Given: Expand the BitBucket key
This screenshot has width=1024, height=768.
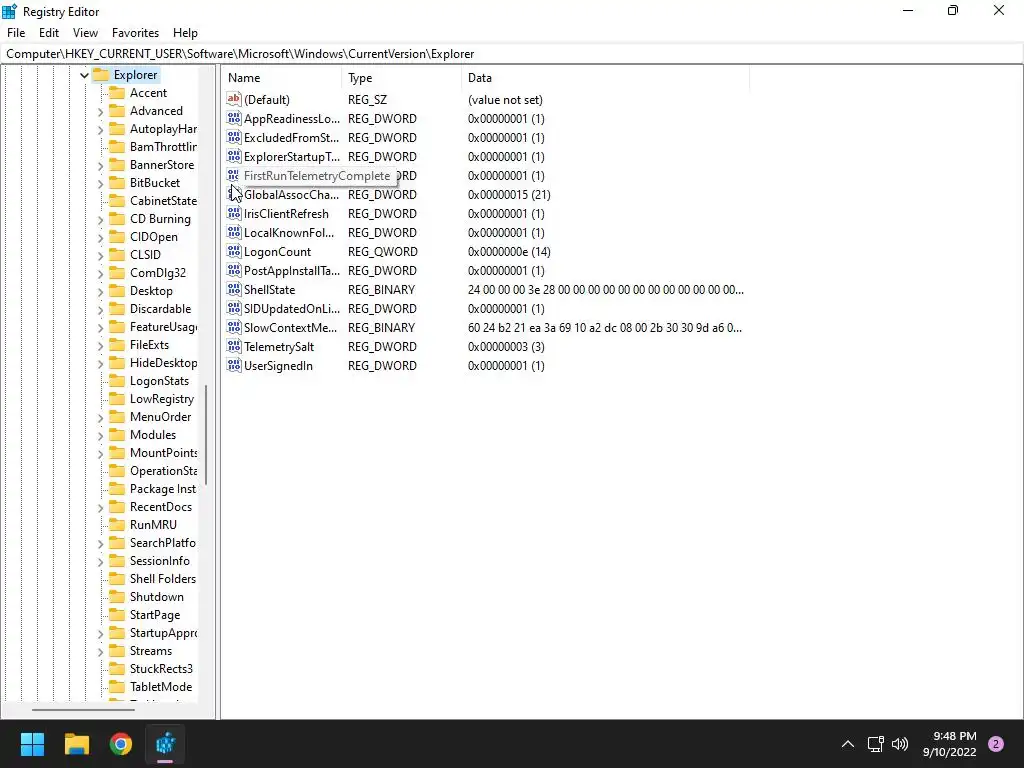Looking at the screenshot, I should click(x=100, y=184).
